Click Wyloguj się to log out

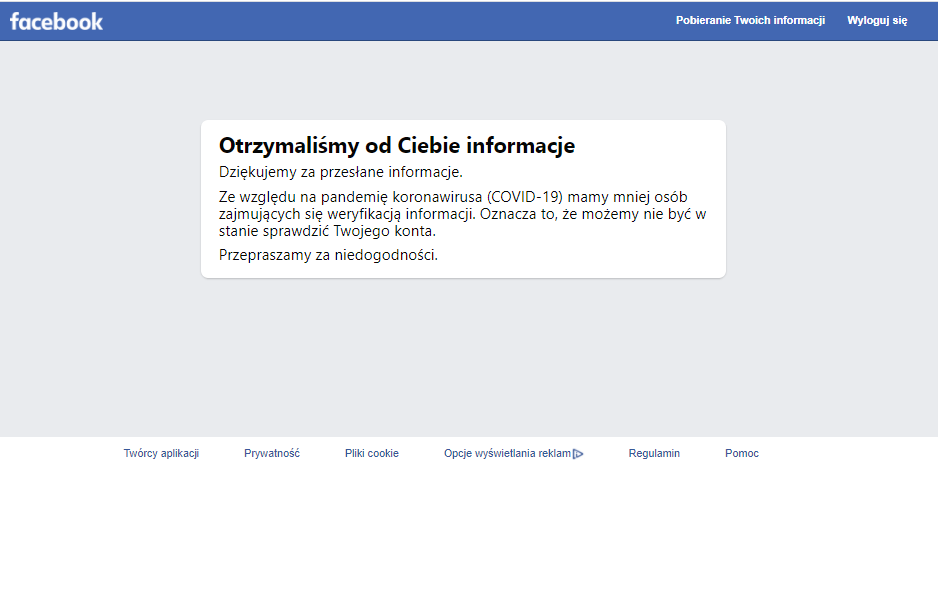point(877,20)
